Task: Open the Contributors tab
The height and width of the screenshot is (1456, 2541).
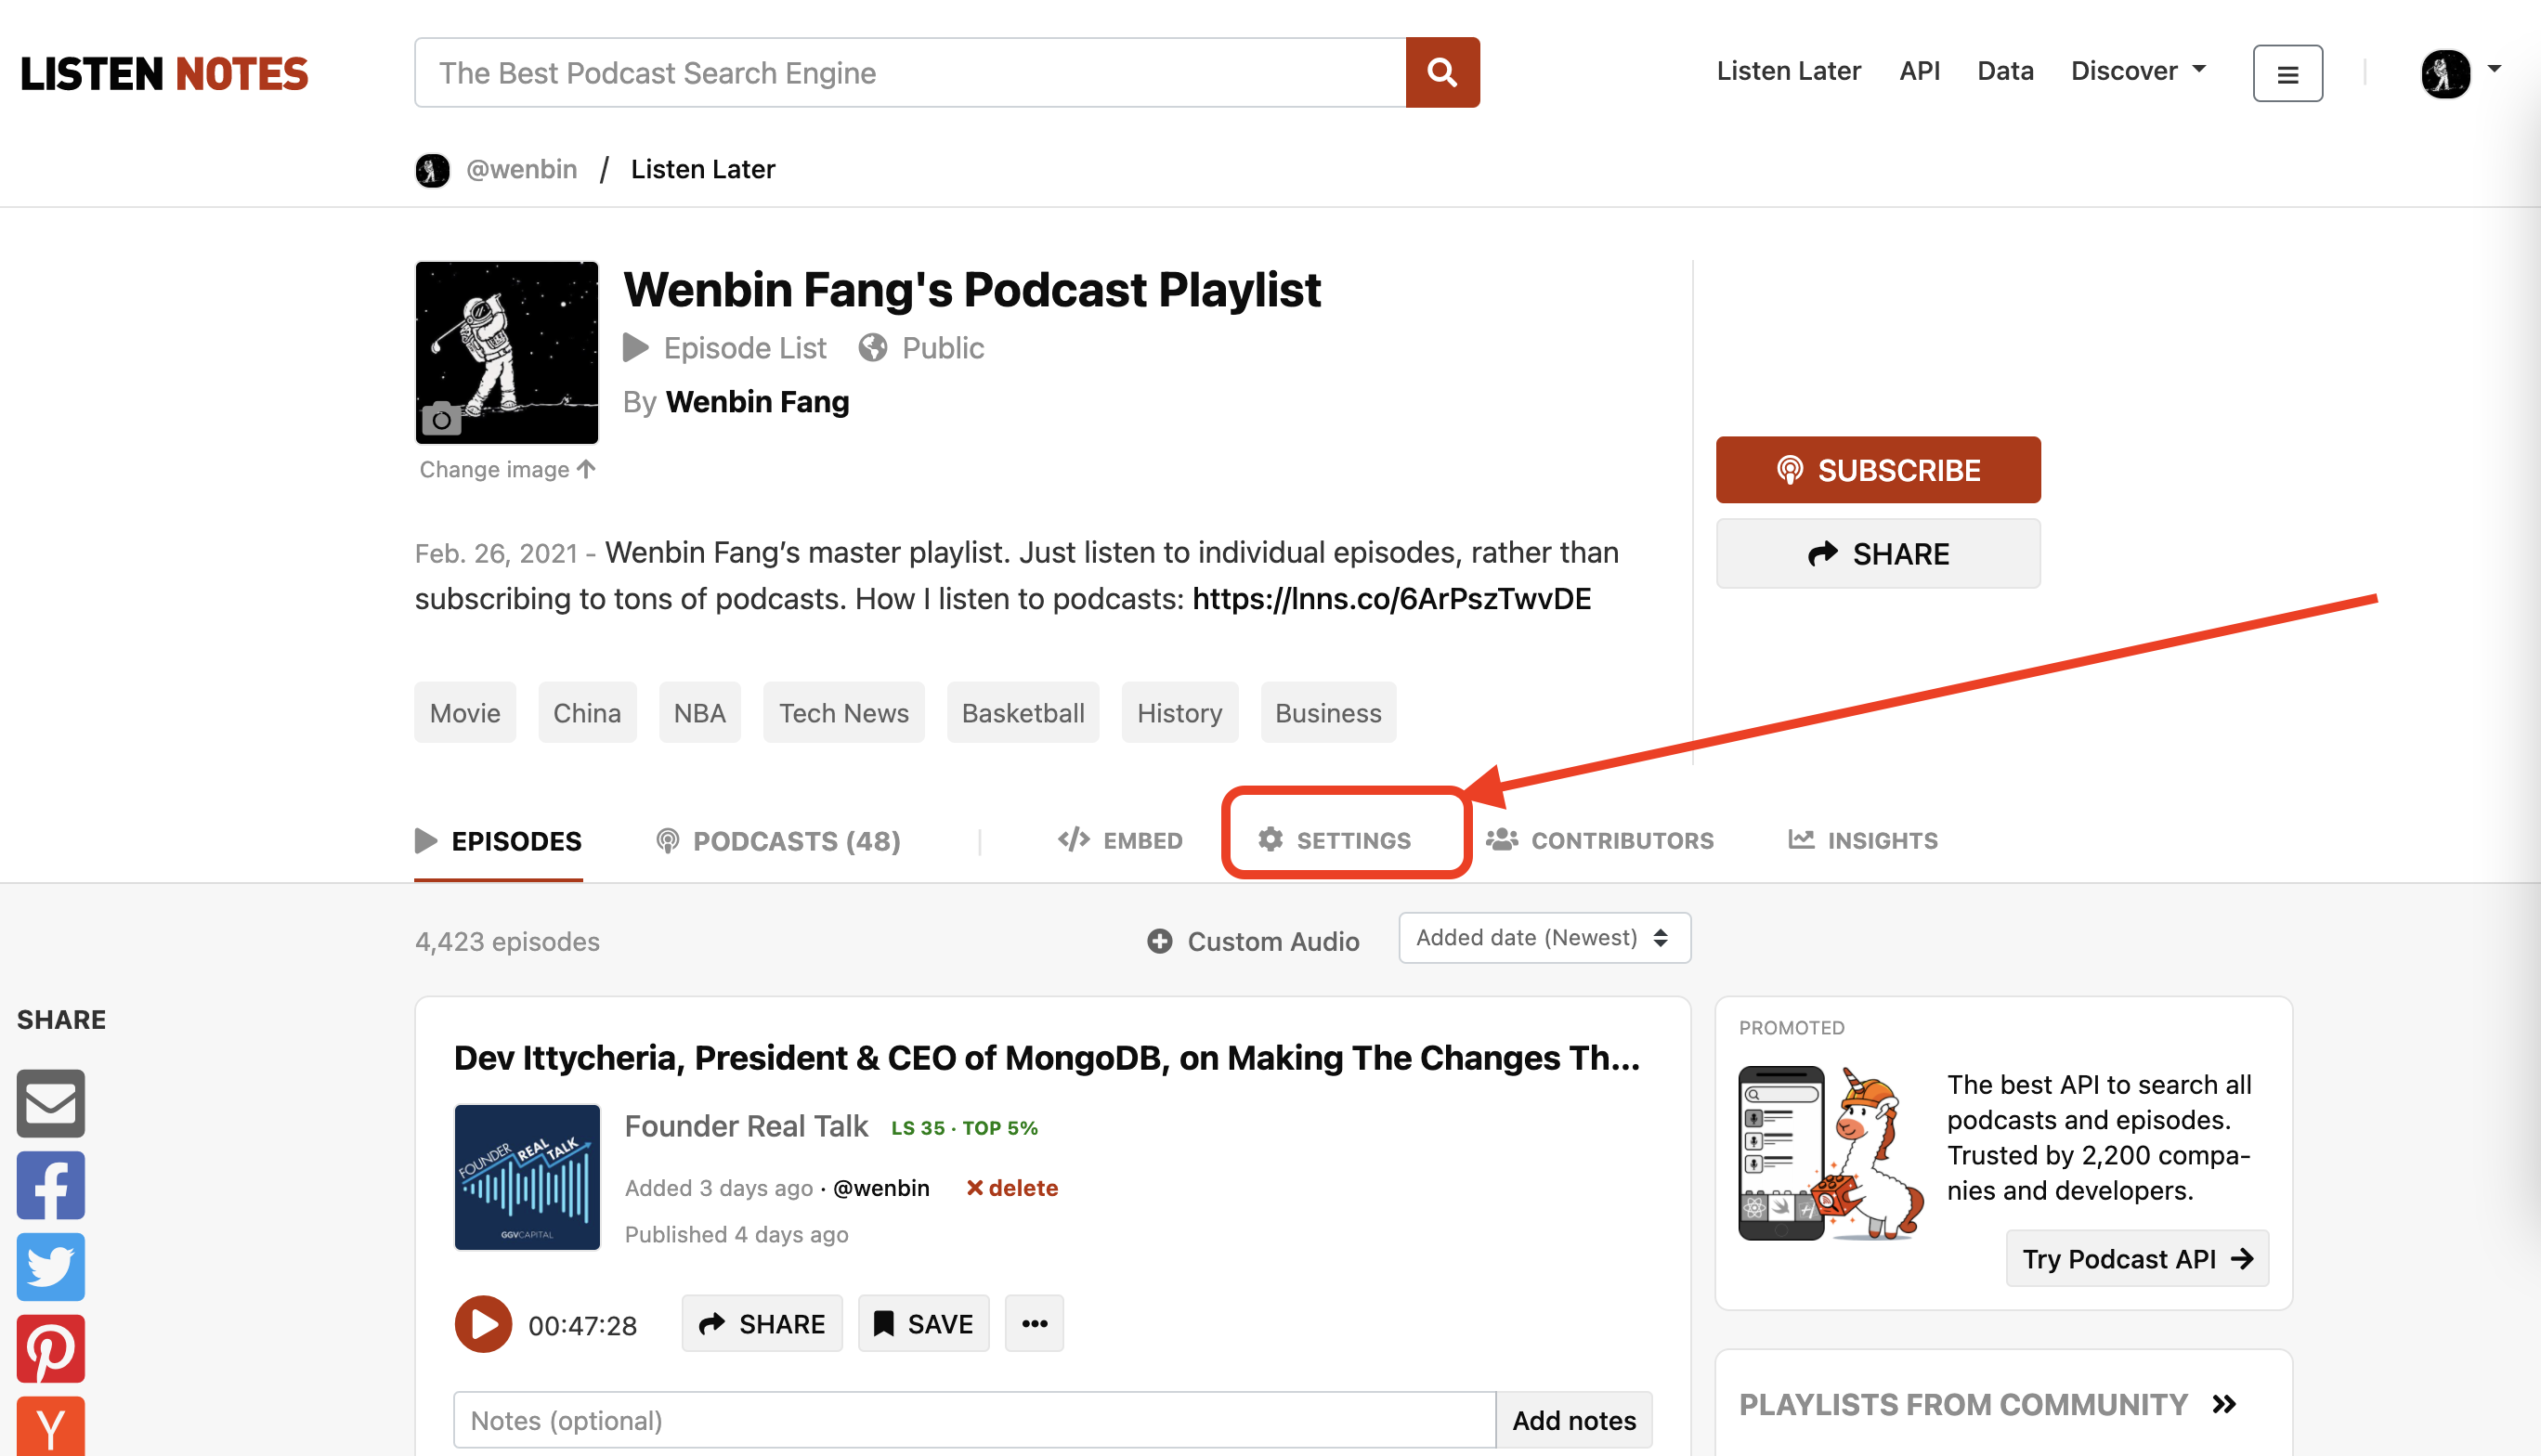Action: [x=1600, y=840]
